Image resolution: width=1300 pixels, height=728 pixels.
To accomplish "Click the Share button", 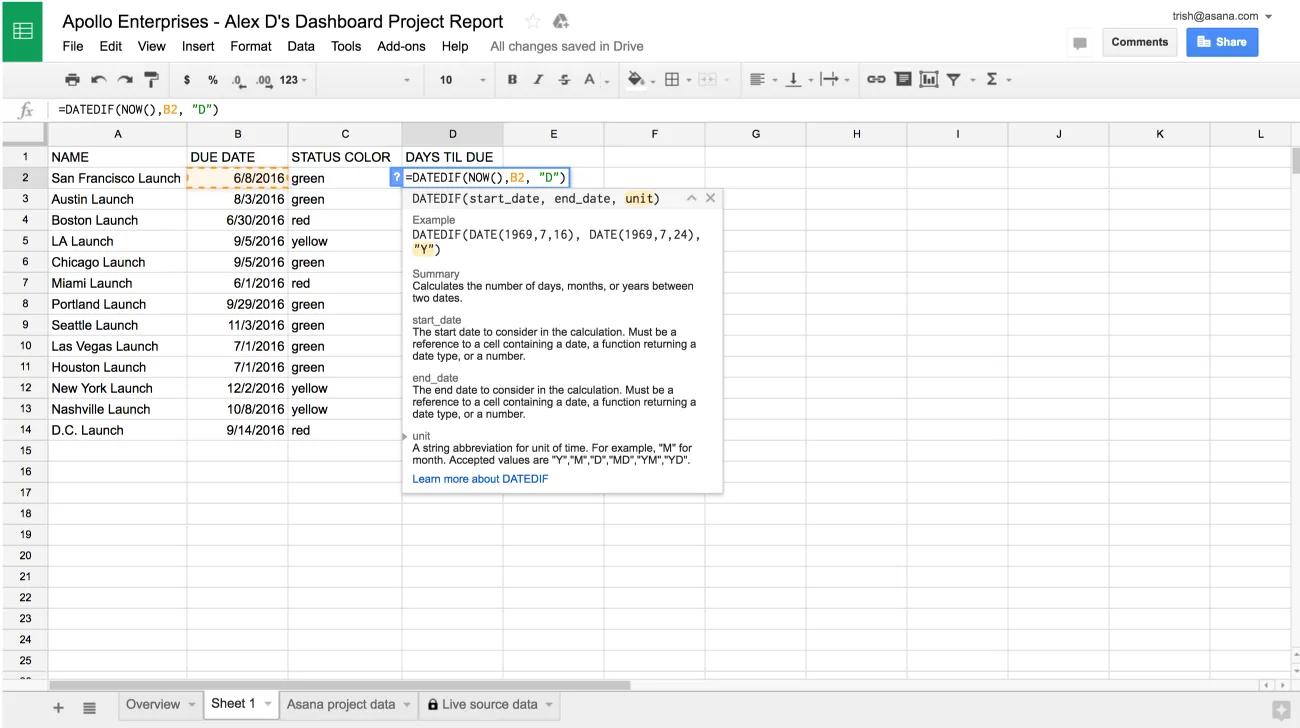I will 1221,41.
